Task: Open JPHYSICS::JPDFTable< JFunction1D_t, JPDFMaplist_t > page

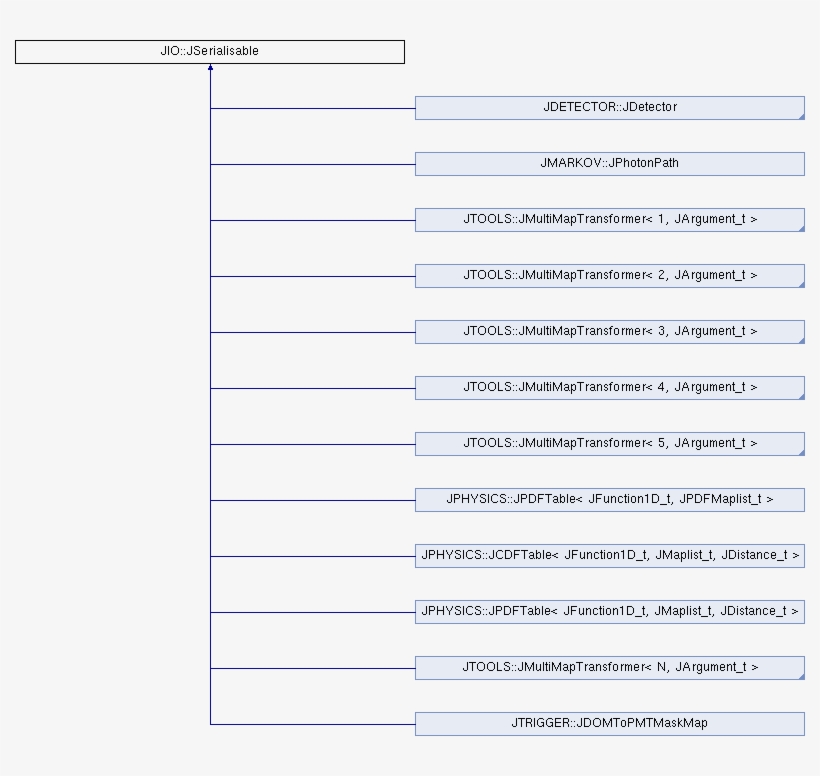Action: [x=609, y=499]
